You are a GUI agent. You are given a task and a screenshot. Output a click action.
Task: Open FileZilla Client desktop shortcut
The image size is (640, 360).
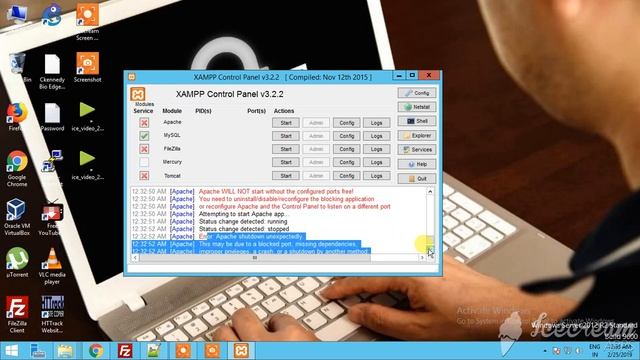17,314
